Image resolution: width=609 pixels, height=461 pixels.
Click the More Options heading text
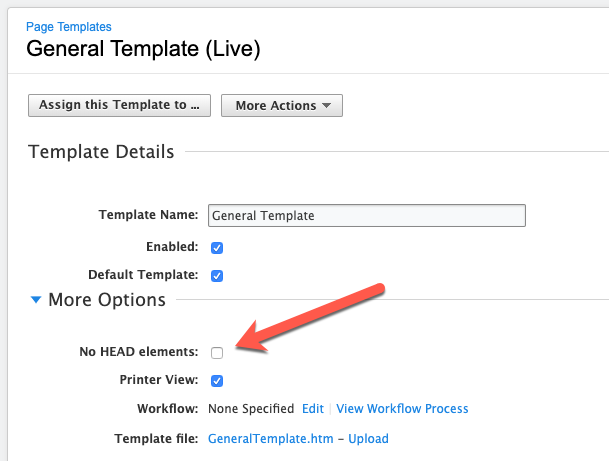107,299
